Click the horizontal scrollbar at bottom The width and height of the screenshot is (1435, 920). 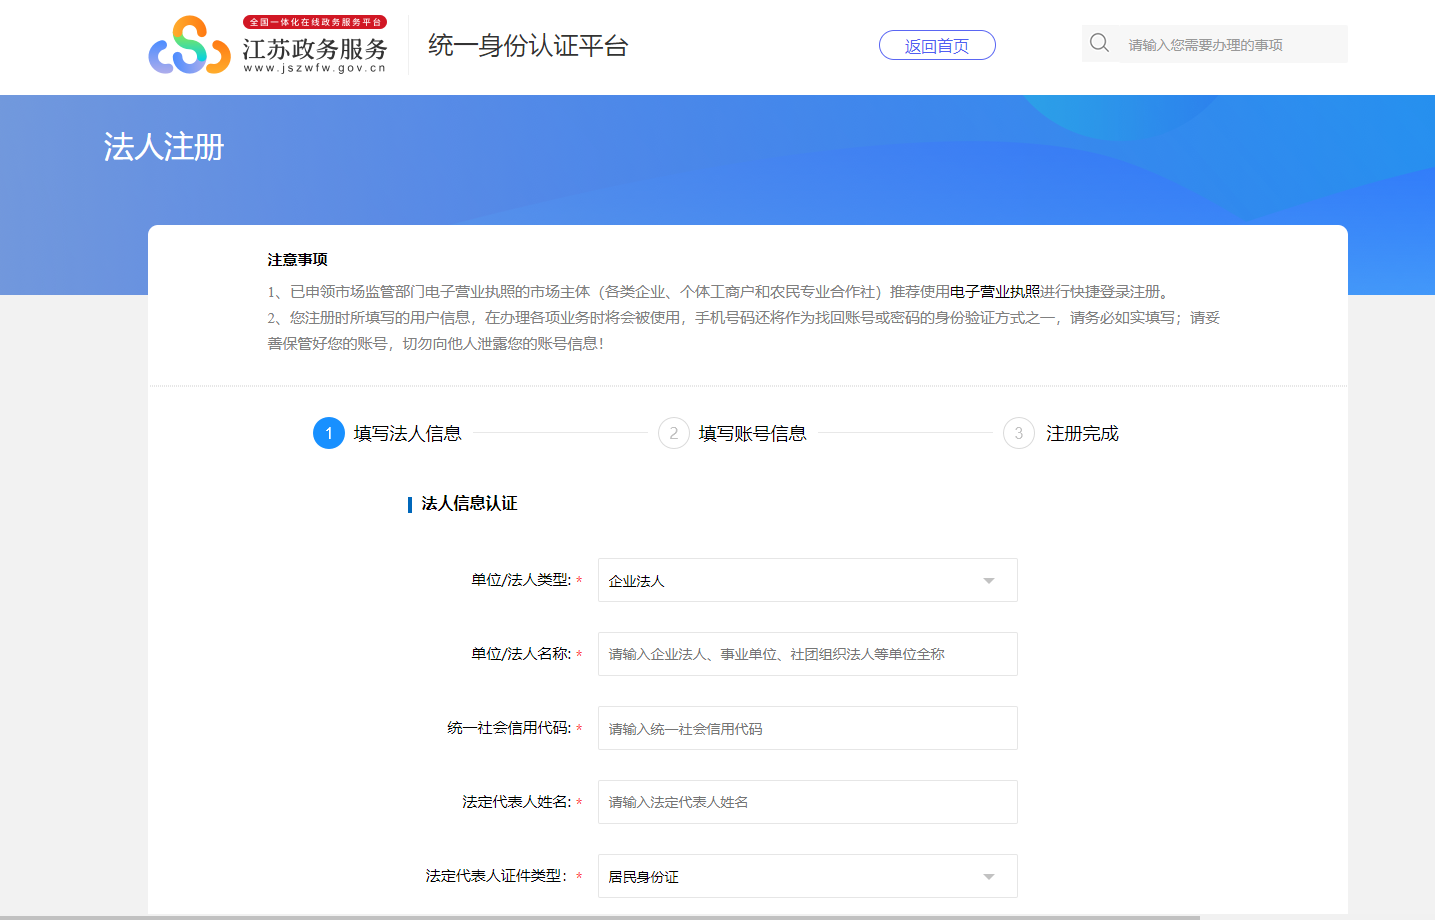600,916
